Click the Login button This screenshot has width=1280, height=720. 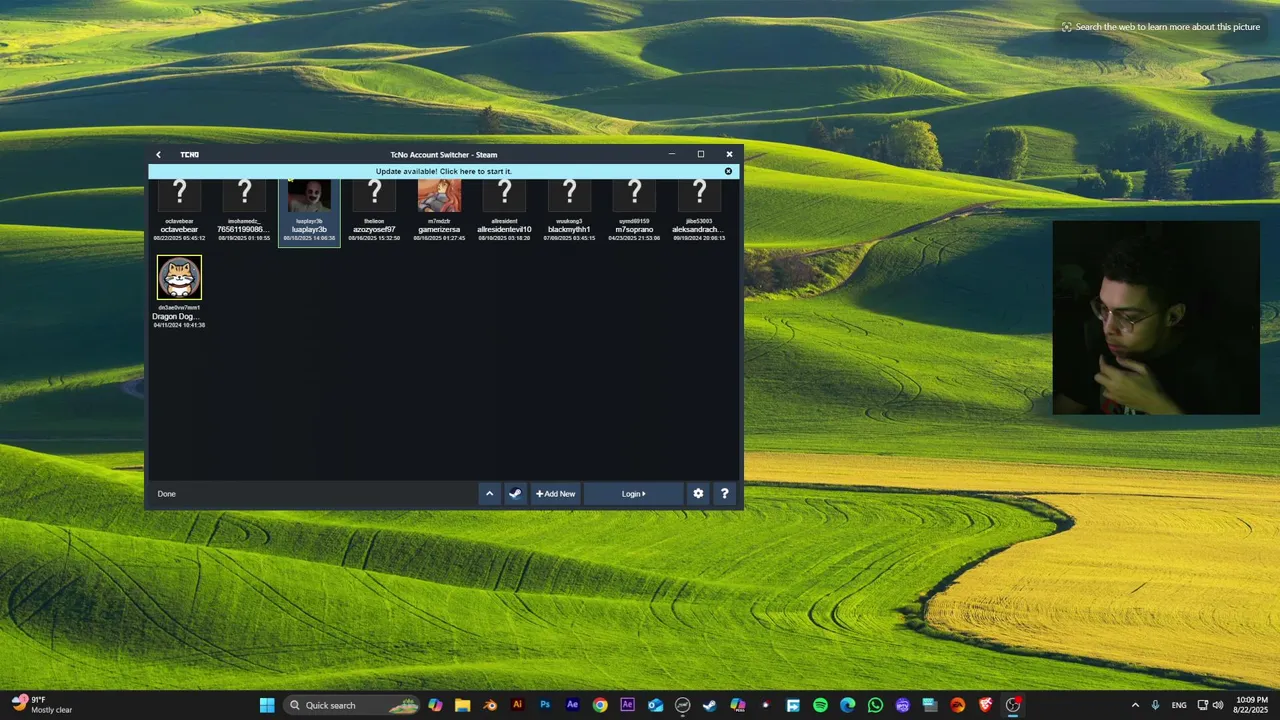[634, 493]
